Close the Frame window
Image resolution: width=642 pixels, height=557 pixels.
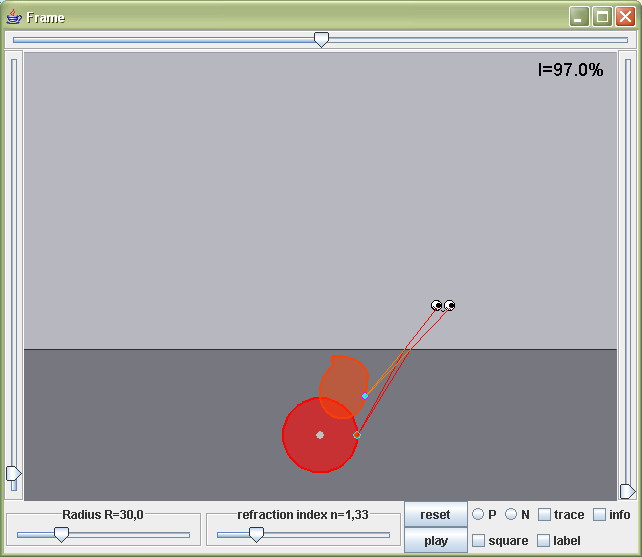(x=625, y=17)
